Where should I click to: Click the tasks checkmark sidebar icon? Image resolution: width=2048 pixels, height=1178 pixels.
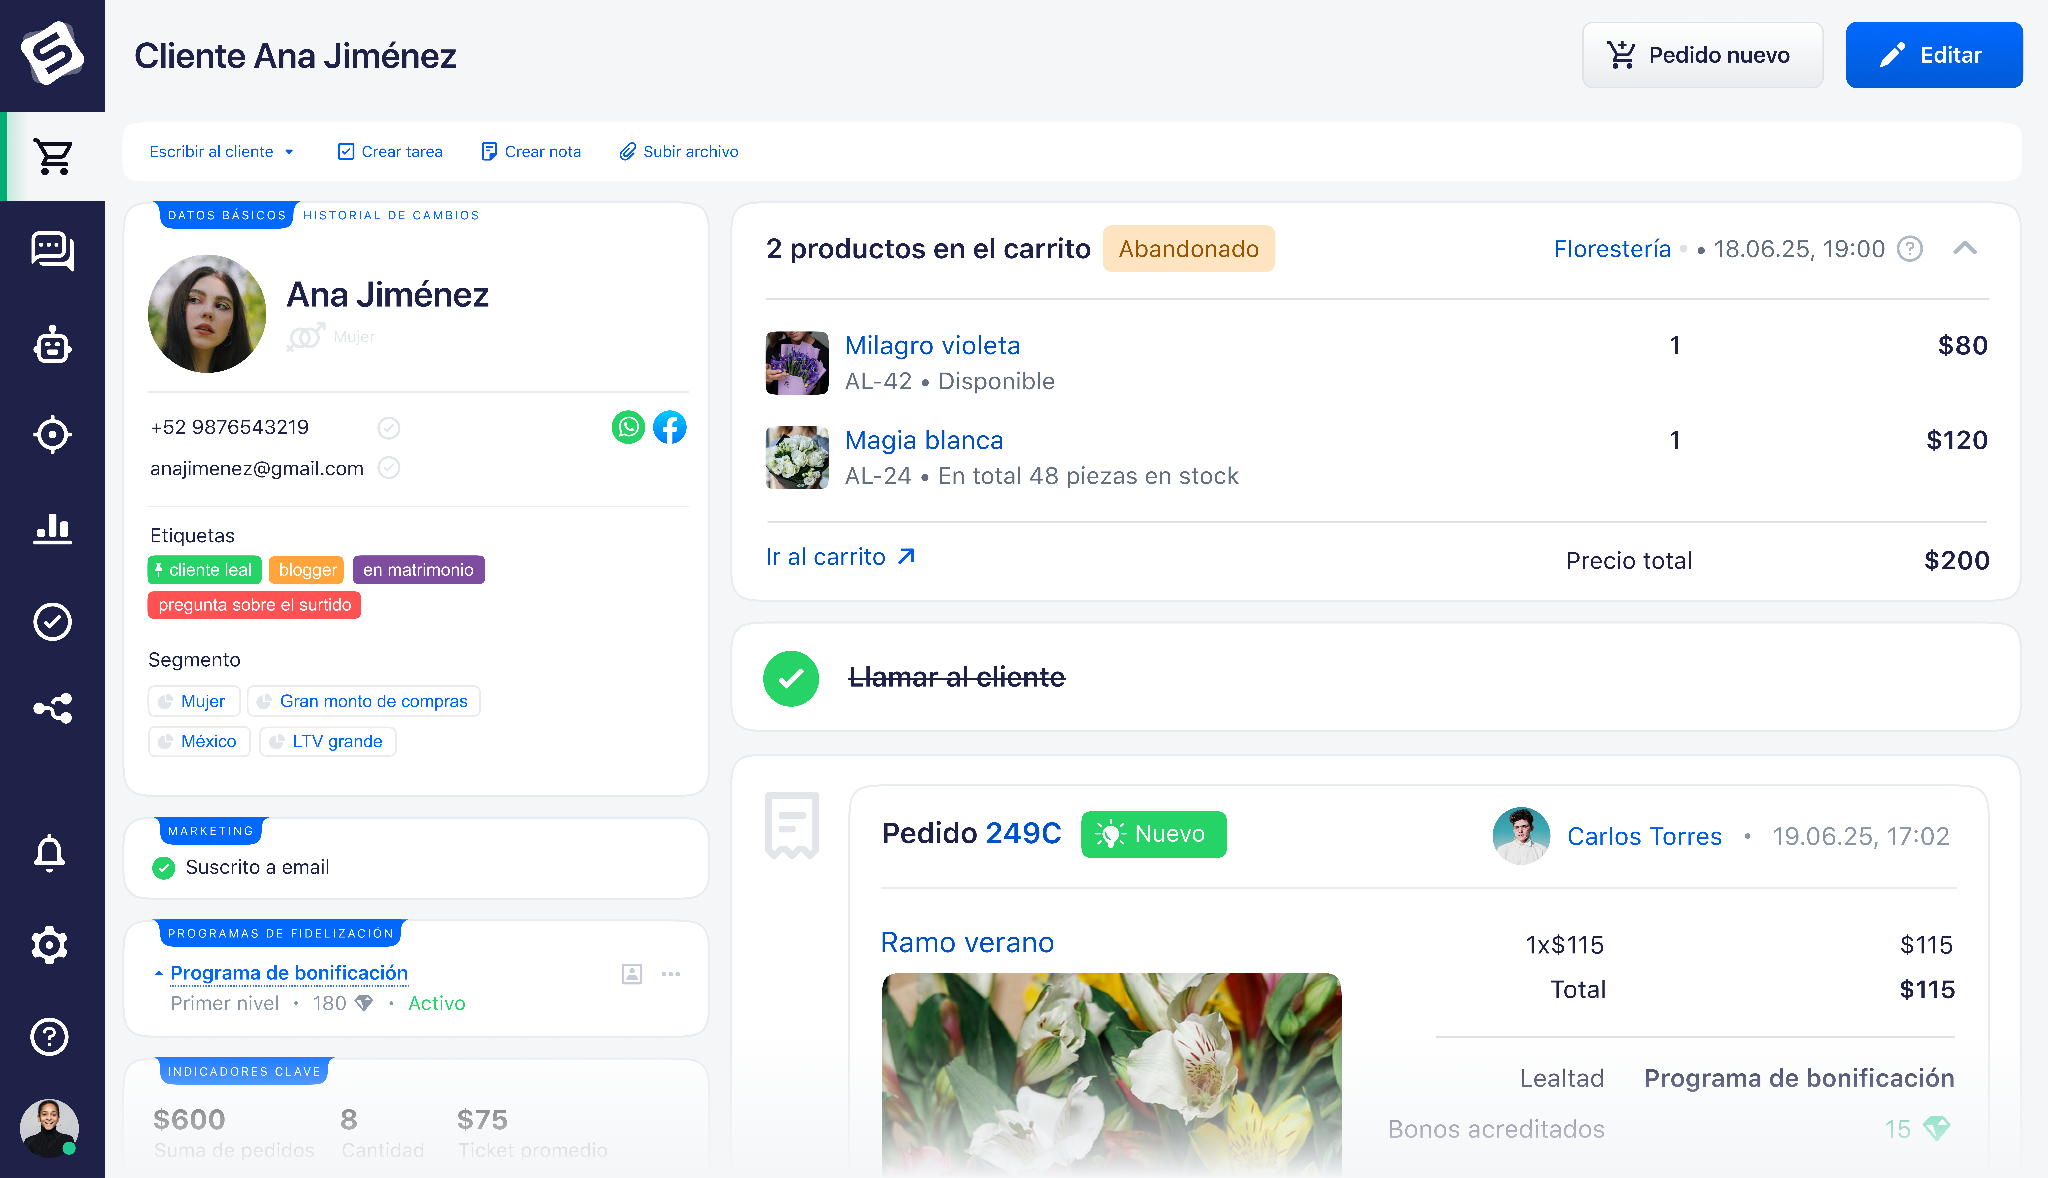tap(53, 621)
